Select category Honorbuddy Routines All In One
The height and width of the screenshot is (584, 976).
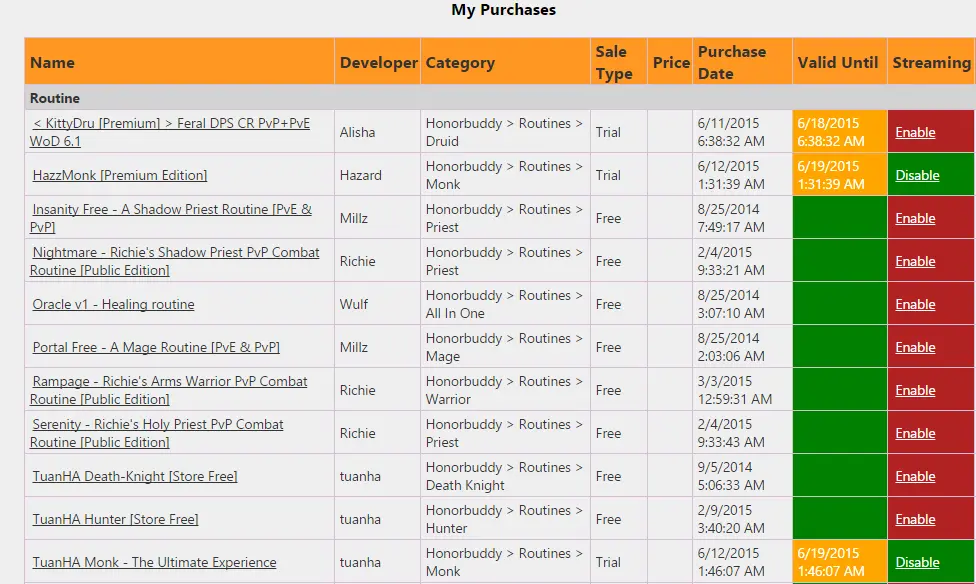(x=504, y=304)
